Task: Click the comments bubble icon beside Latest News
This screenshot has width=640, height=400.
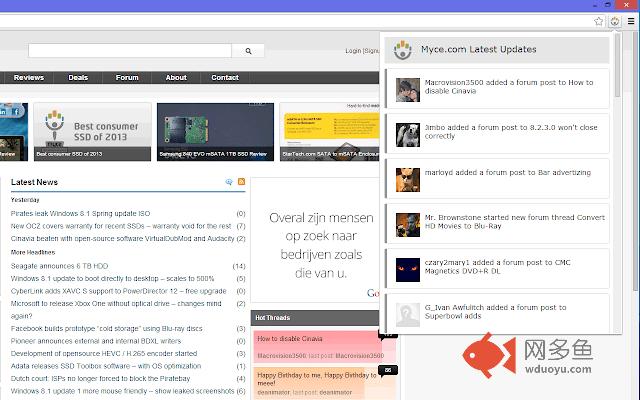Action: [x=229, y=182]
